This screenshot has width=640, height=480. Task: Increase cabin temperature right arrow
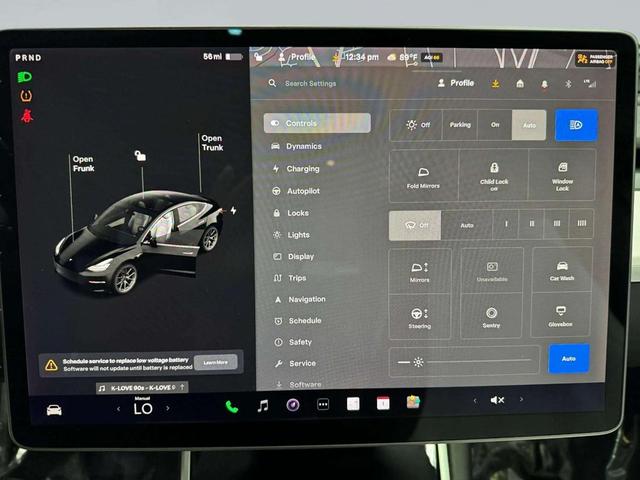point(168,408)
